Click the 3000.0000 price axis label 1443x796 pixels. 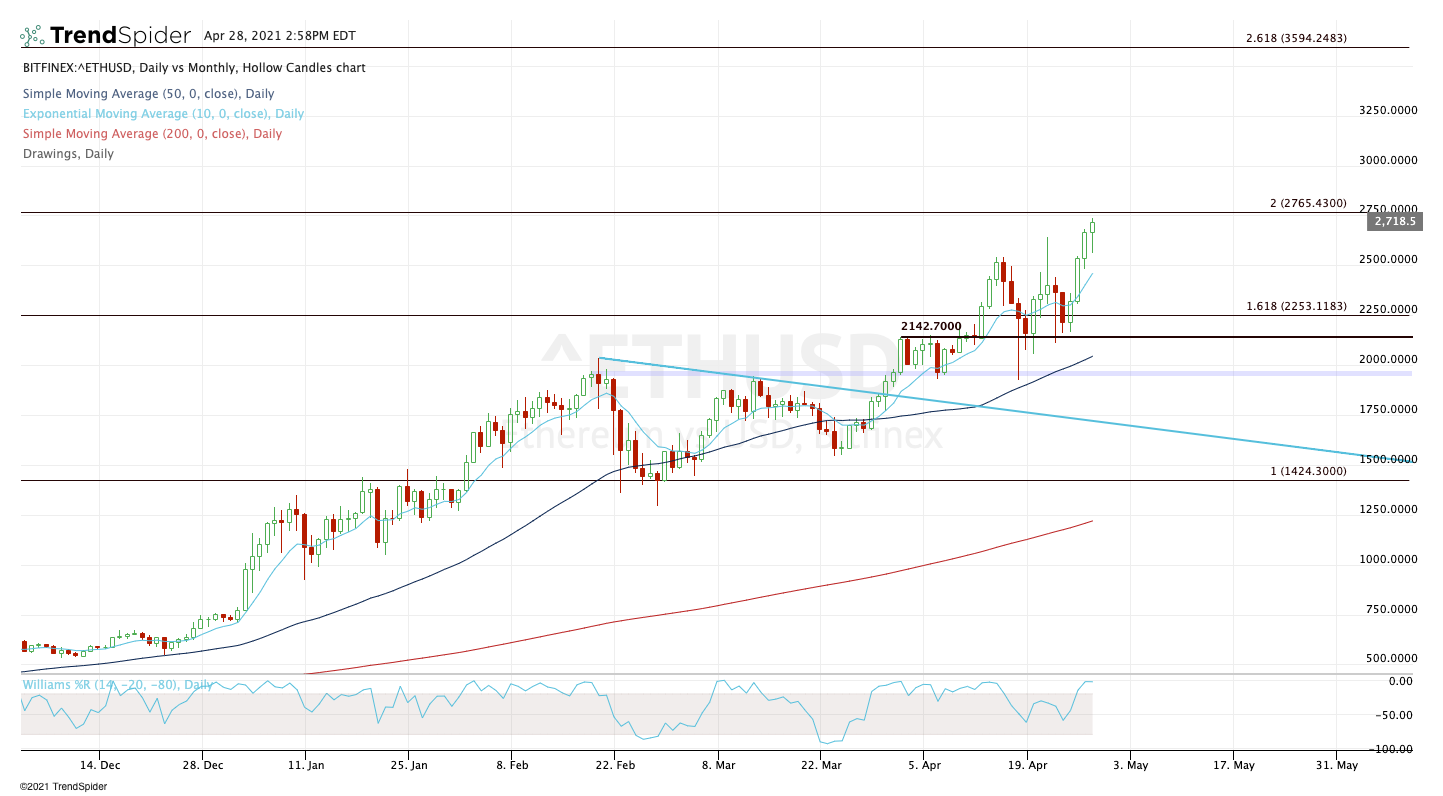[1390, 160]
